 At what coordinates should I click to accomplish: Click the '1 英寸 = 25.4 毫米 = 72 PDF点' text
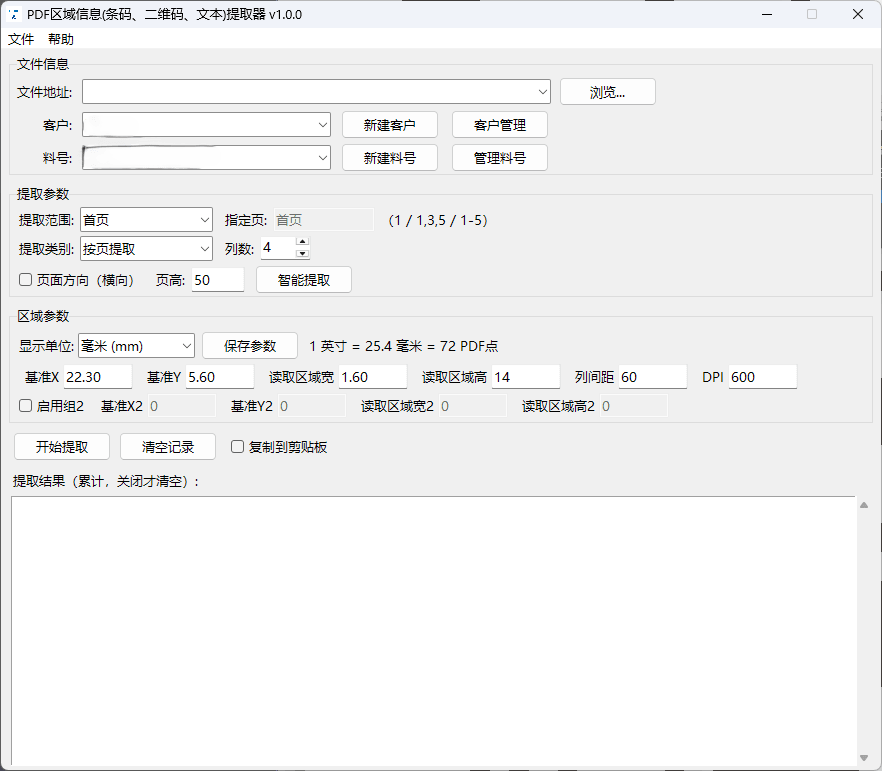(x=404, y=346)
